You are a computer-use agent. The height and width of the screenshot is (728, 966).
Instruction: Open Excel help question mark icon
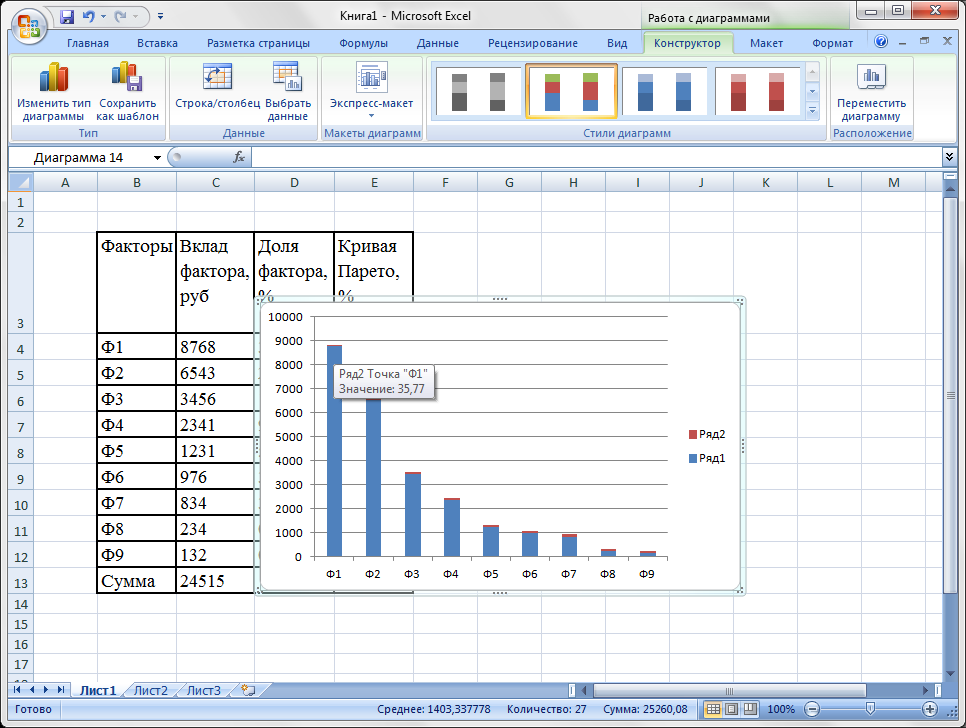881,42
